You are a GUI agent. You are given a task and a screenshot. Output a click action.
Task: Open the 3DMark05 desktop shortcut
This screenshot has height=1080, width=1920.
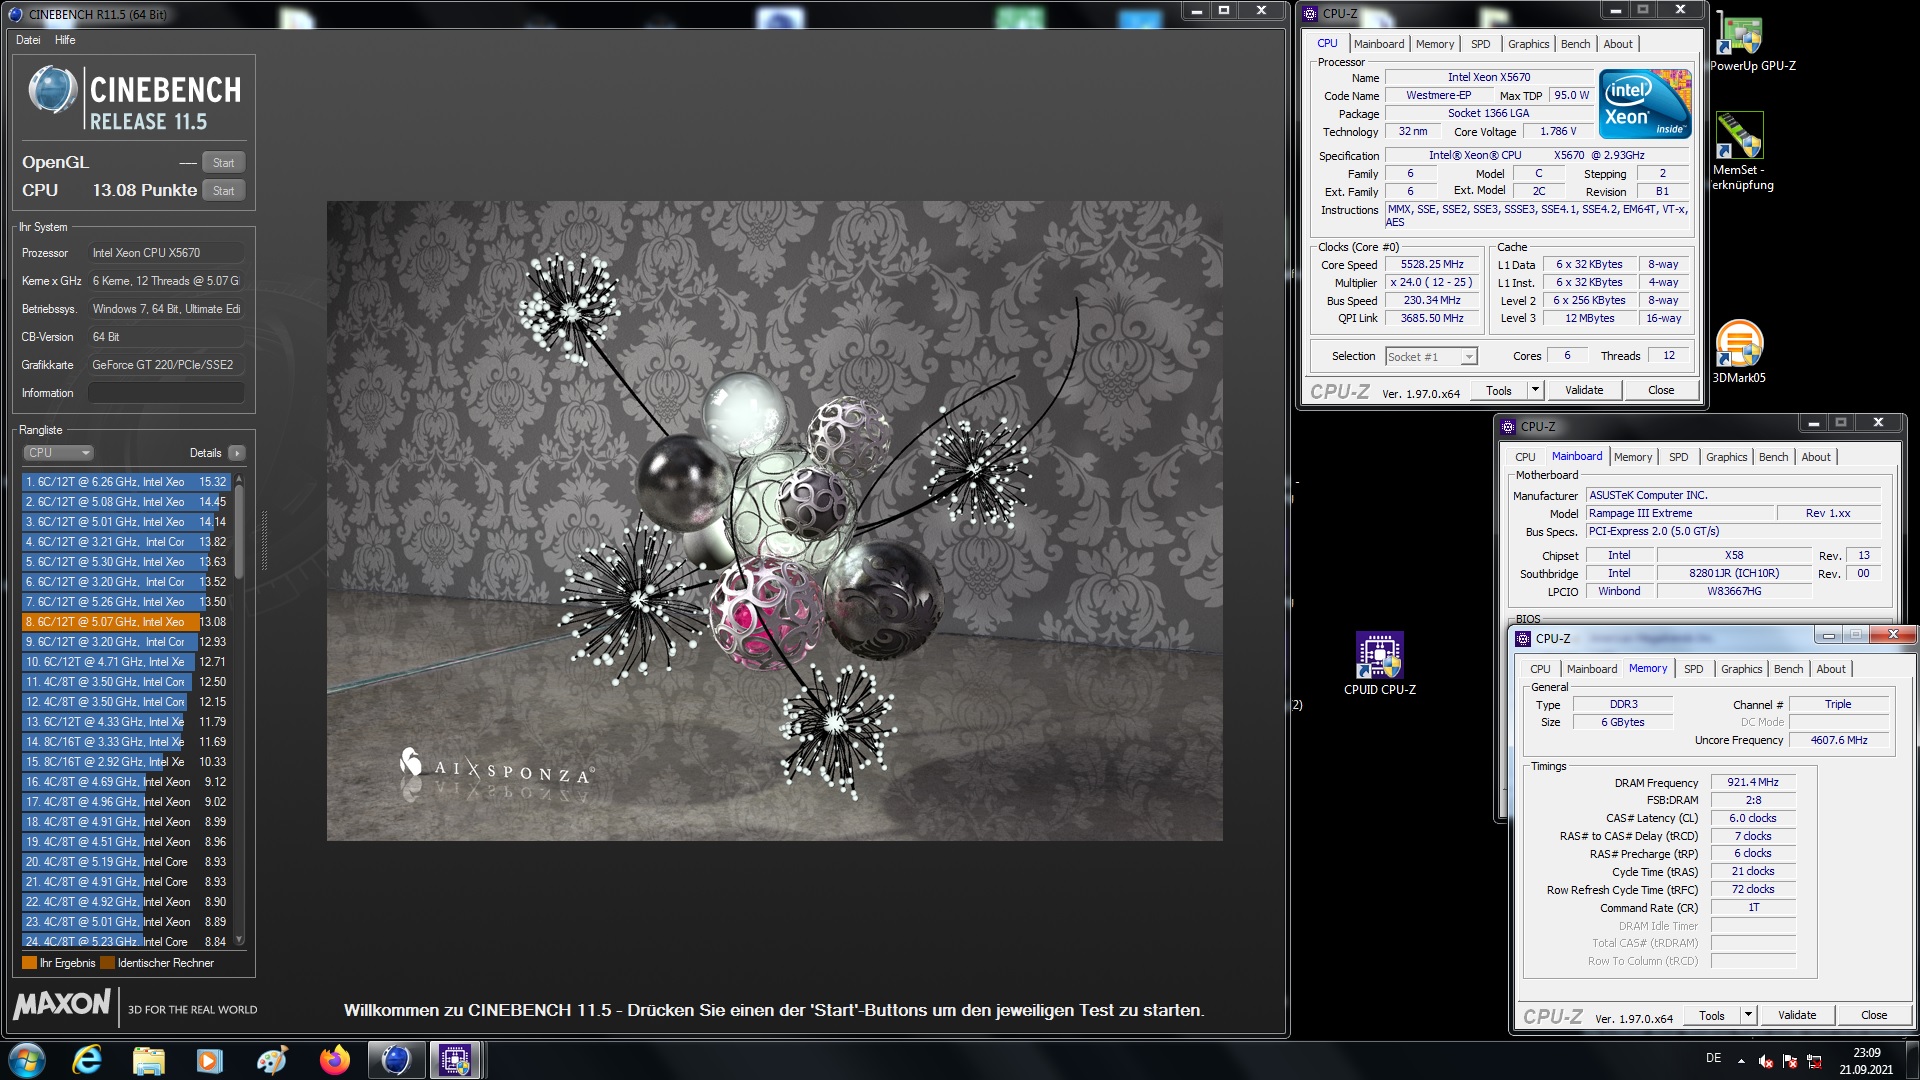pyautogui.click(x=1739, y=352)
